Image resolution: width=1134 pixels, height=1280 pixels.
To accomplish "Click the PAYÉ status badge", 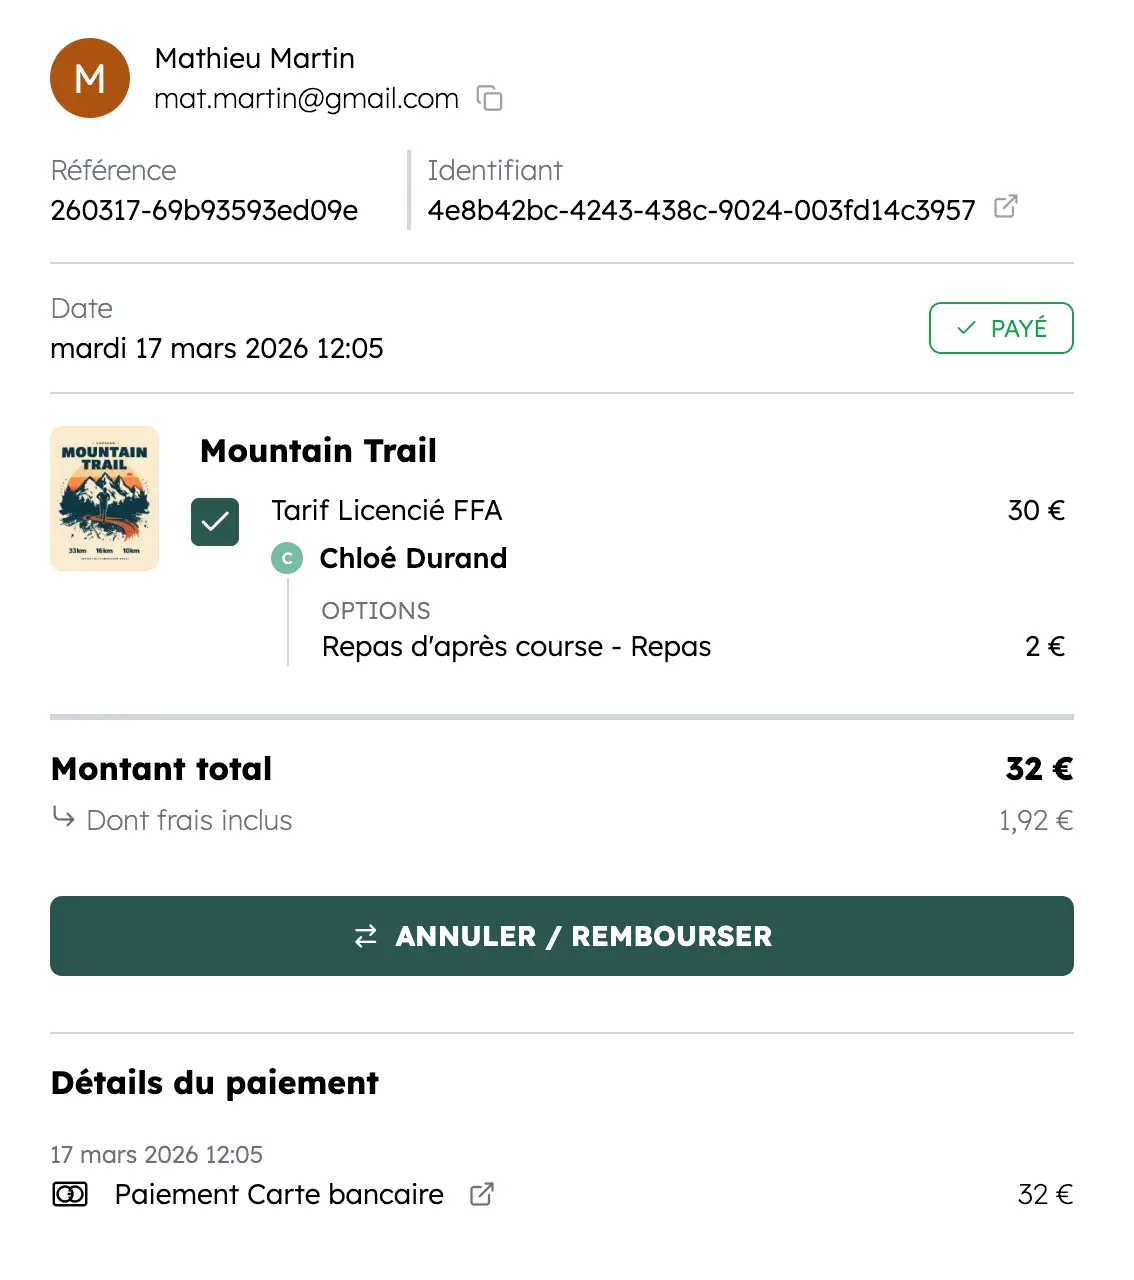I will click(x=1001, y=328).
